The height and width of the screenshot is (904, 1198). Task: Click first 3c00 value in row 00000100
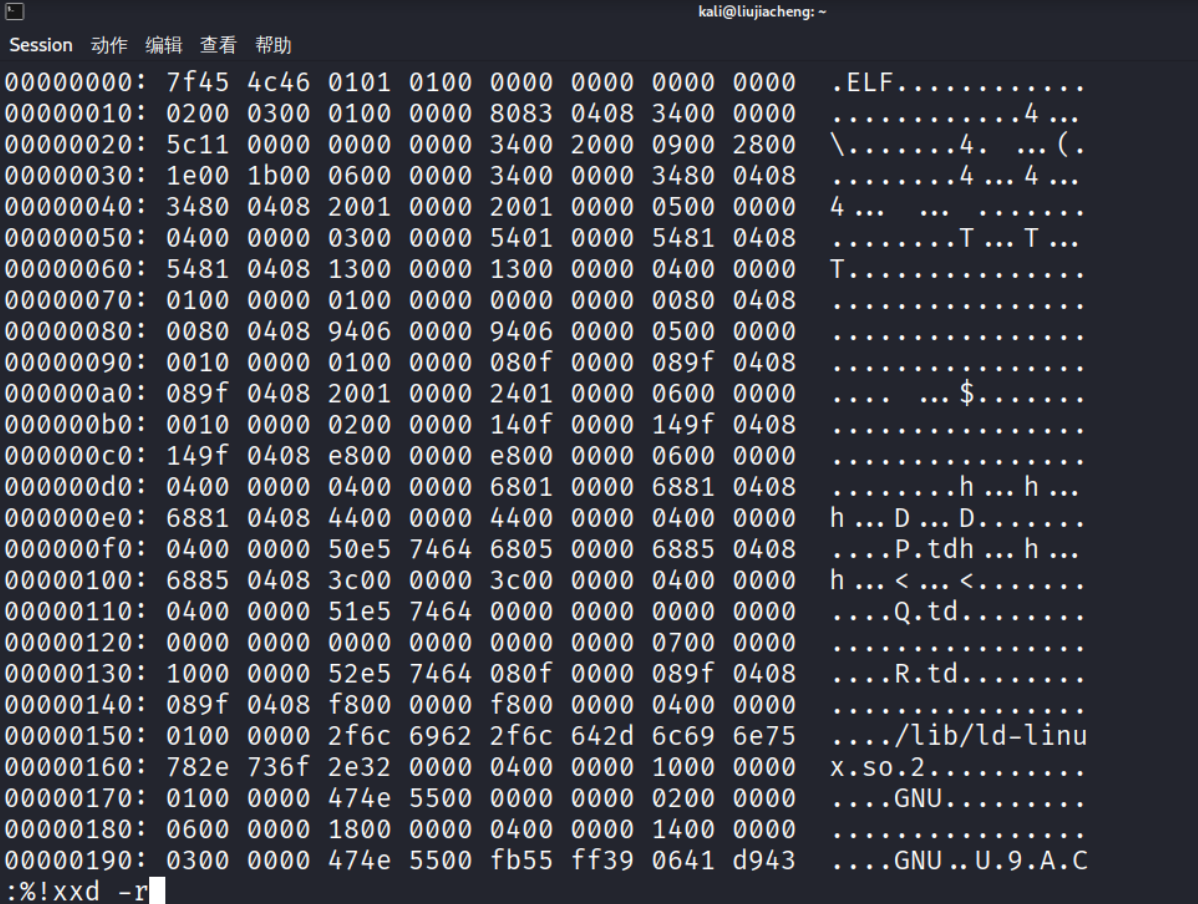click(360, 581)
